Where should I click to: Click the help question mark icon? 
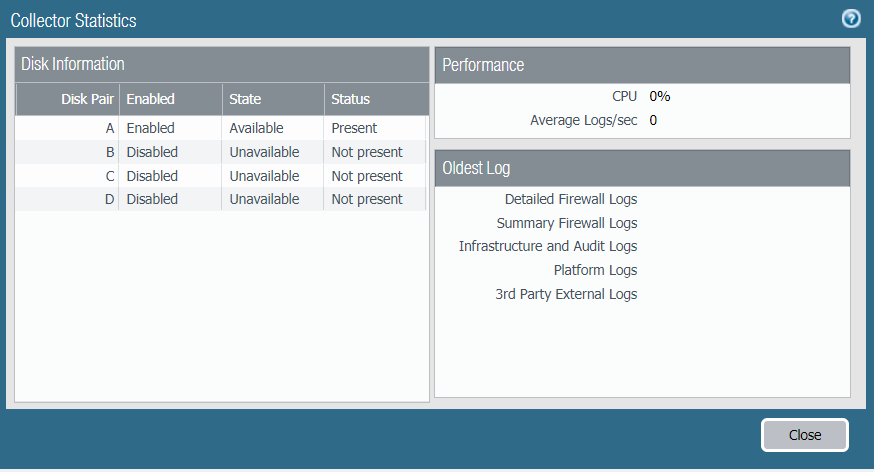coord(851,19)
